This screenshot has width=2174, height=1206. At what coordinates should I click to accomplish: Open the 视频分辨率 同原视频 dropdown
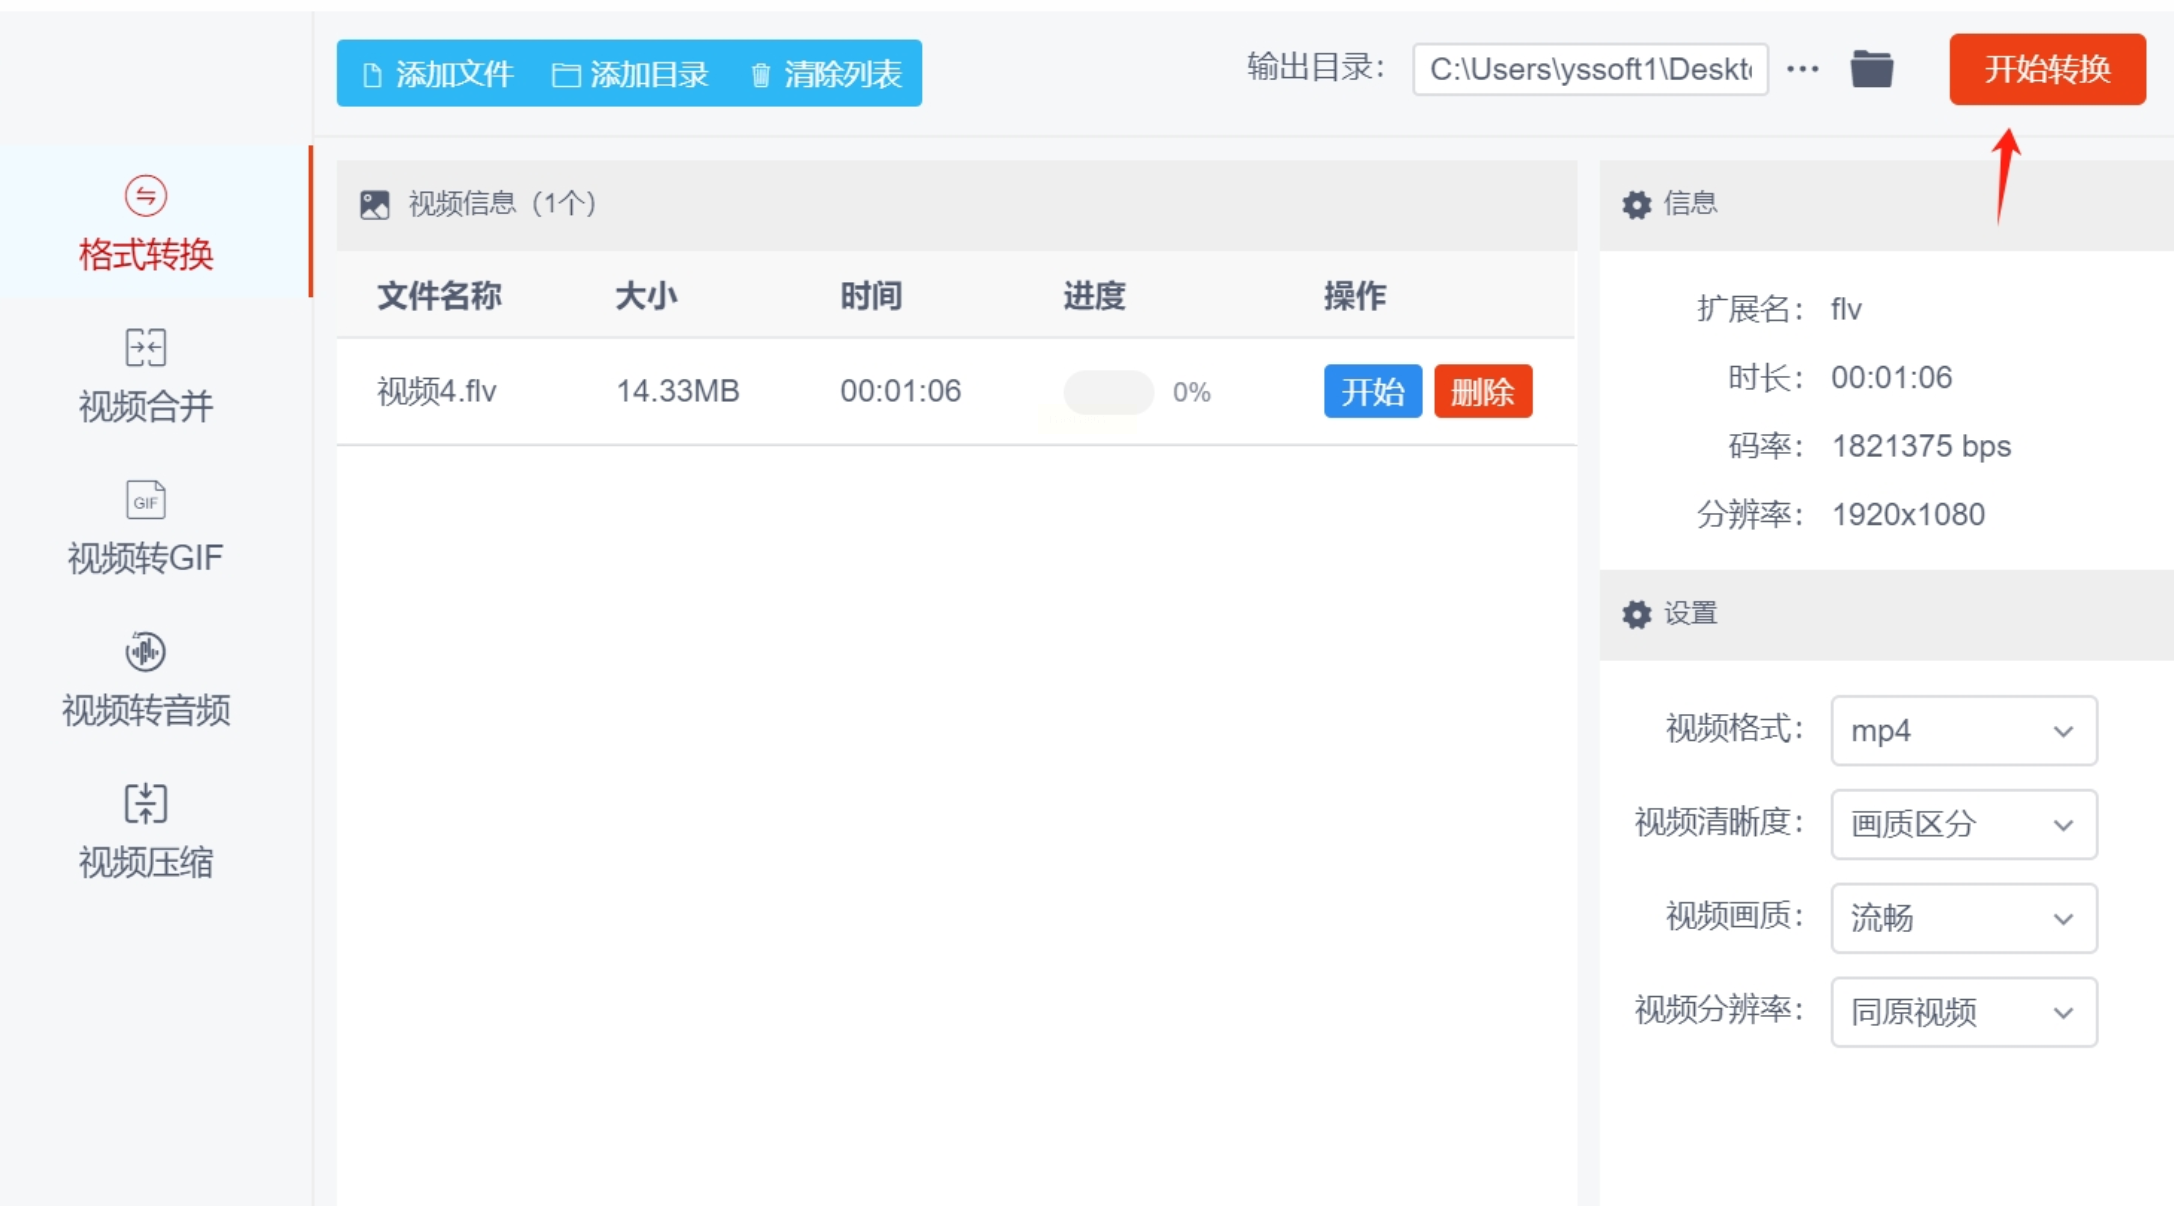pos(1963,1012)
